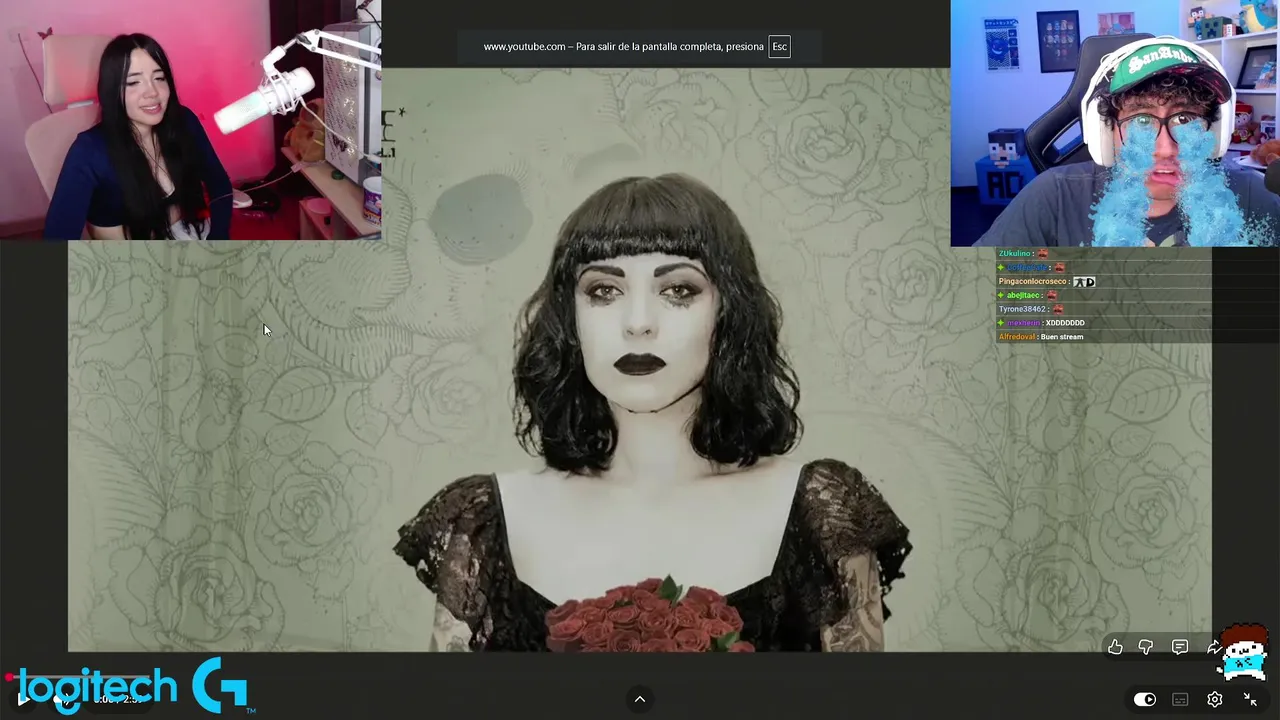Click ZUkulino's chat message
The height and width of the screenshot is (720, 1280).
1023,253
